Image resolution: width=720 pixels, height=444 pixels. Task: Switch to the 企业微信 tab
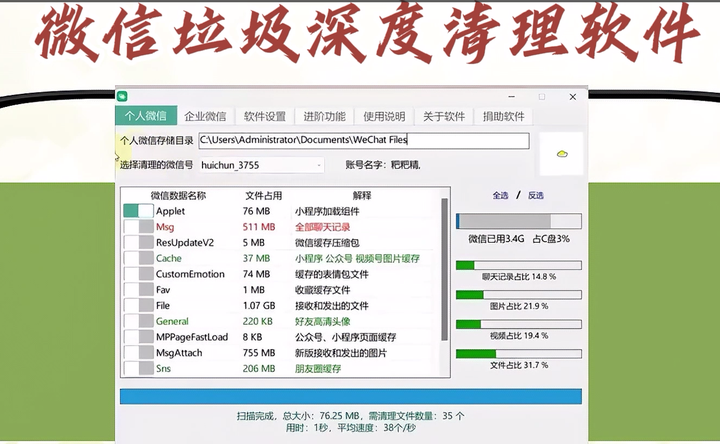point(205,116)
